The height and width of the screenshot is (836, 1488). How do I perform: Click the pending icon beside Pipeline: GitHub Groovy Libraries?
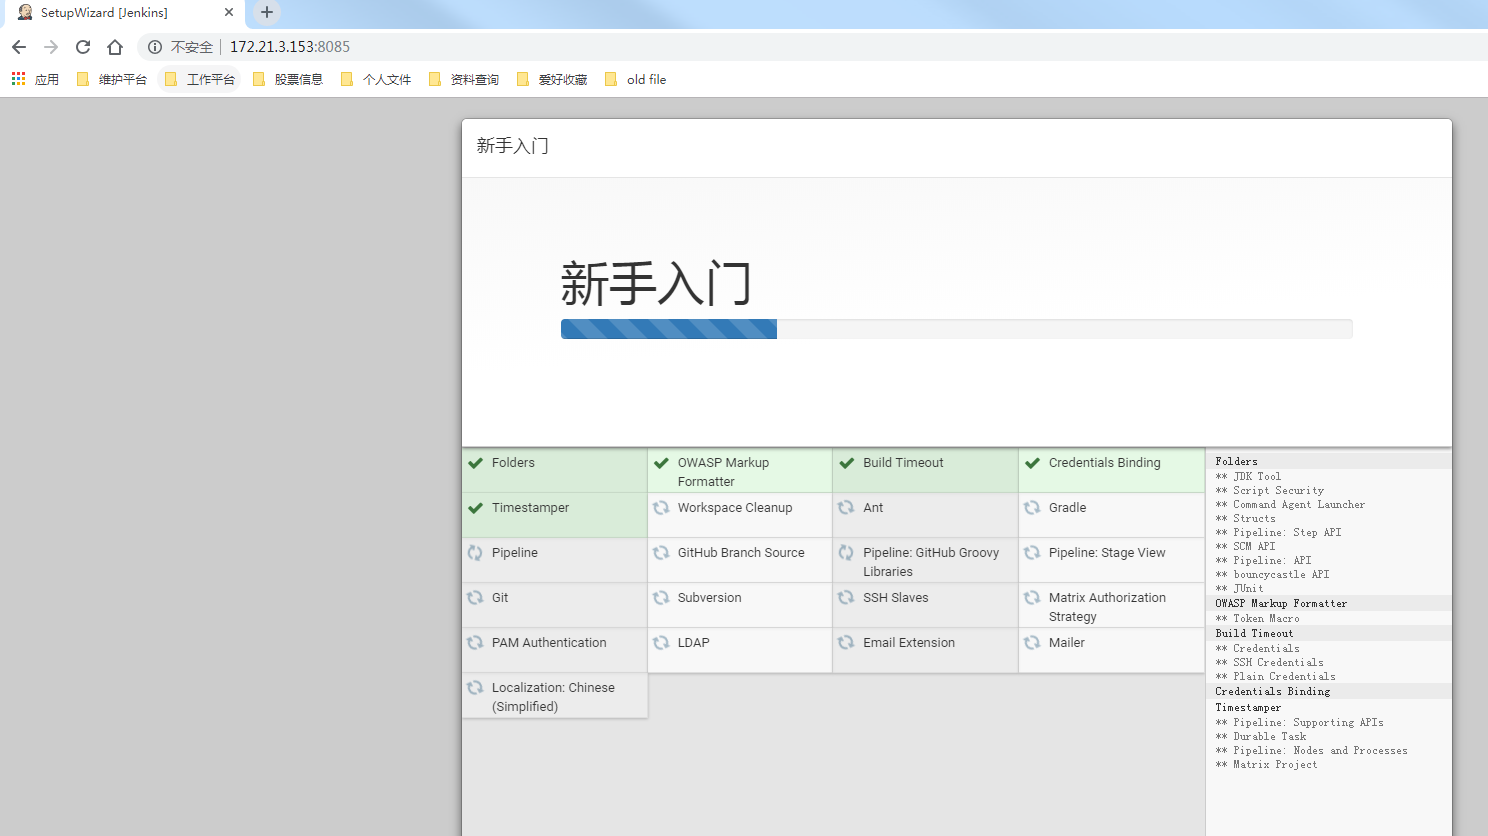[x=847, y=553]
